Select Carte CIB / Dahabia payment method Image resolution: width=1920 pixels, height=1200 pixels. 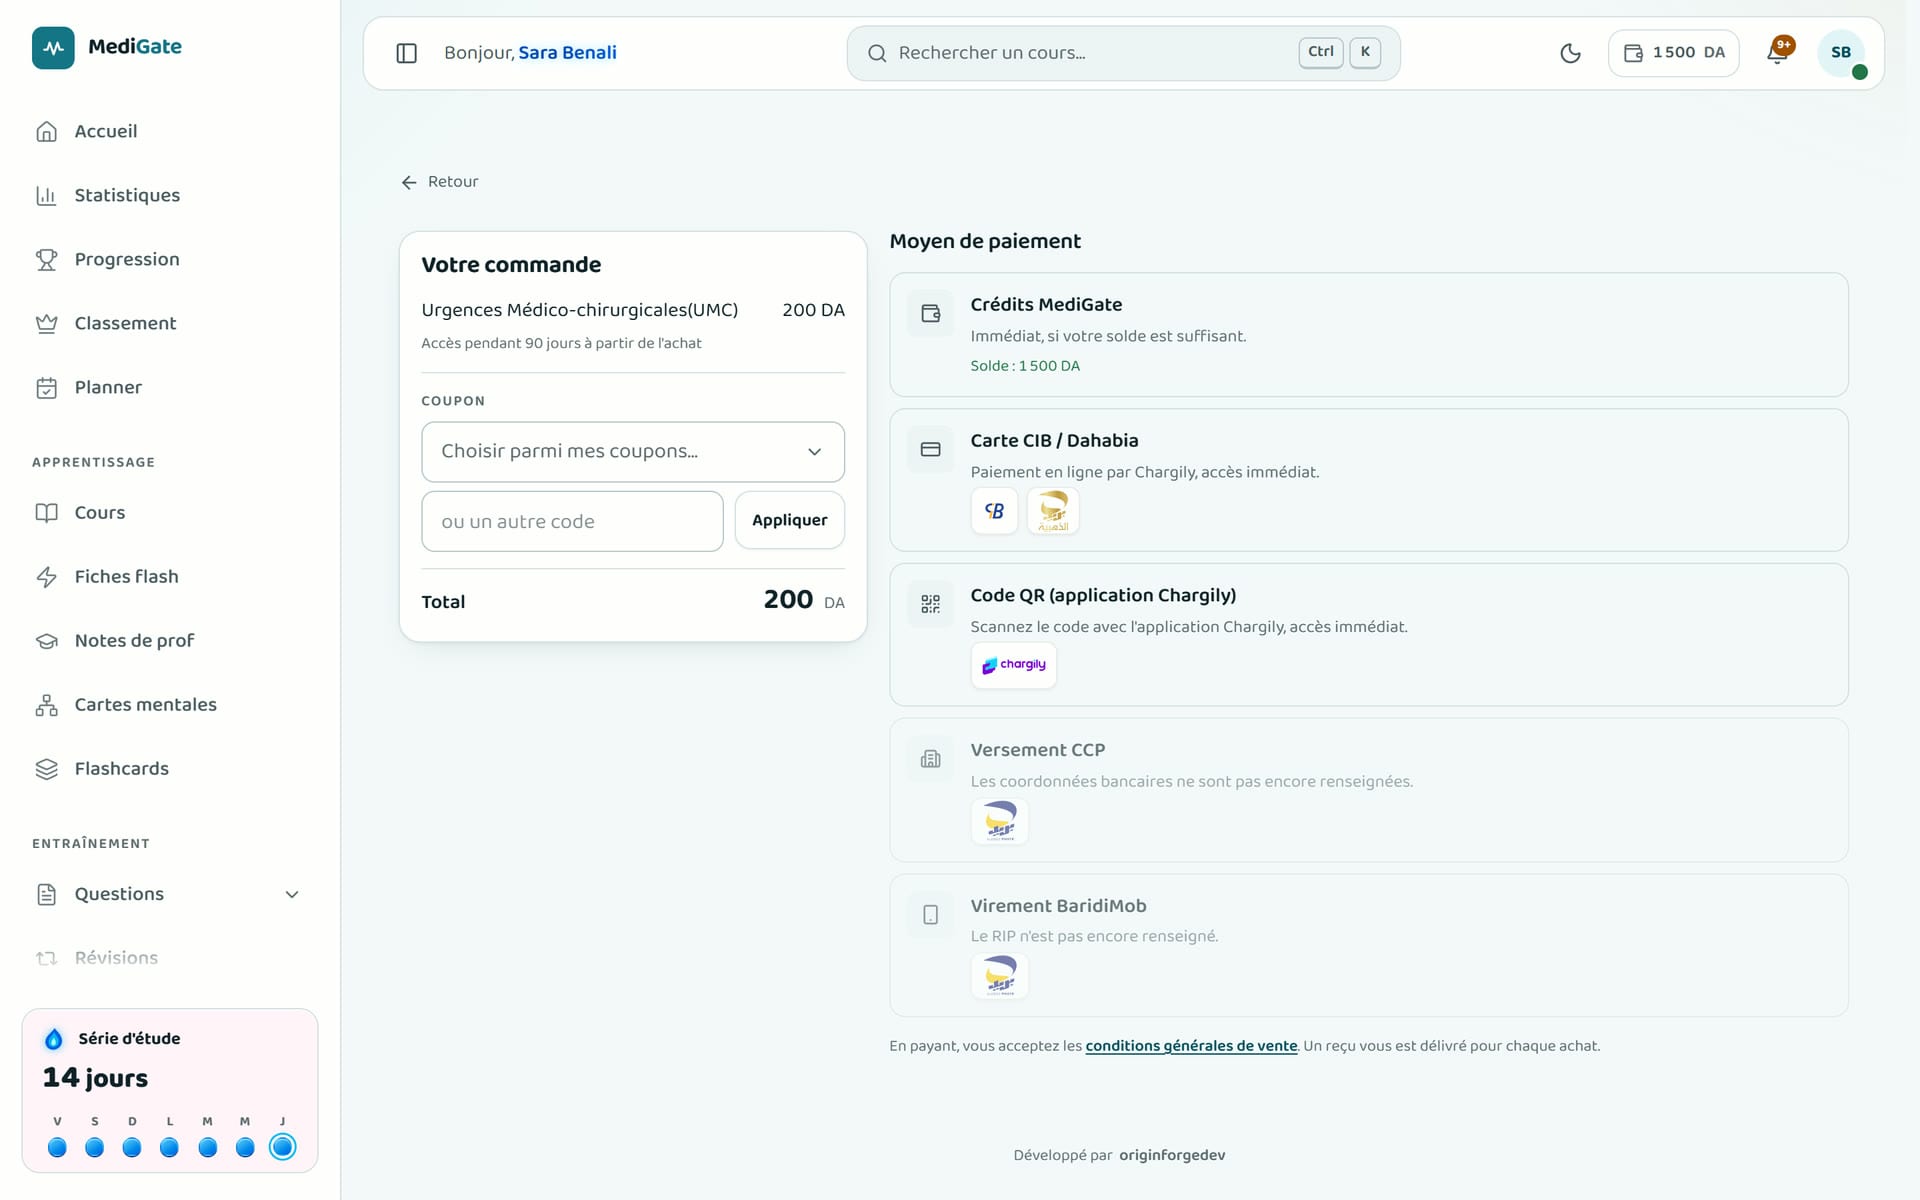click(x=1369, y=480)
